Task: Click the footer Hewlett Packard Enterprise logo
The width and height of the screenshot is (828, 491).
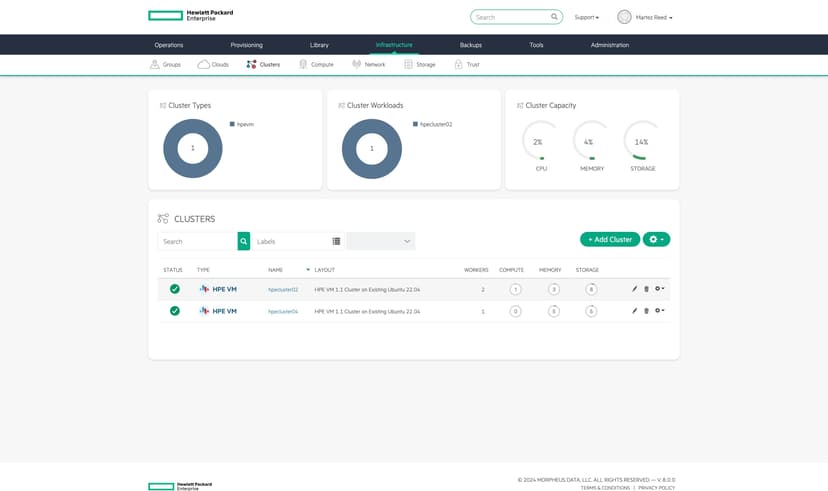Action: (180, 486)
